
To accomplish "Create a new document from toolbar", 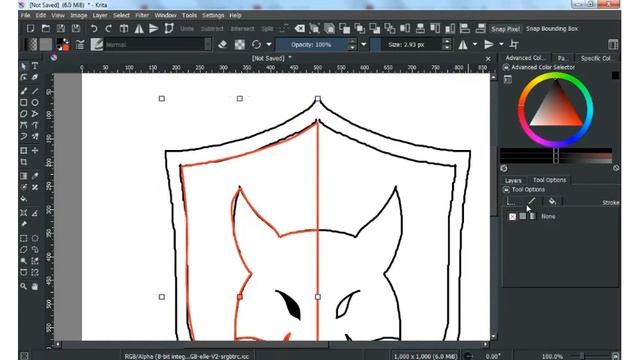I will (x=31, y=29).
